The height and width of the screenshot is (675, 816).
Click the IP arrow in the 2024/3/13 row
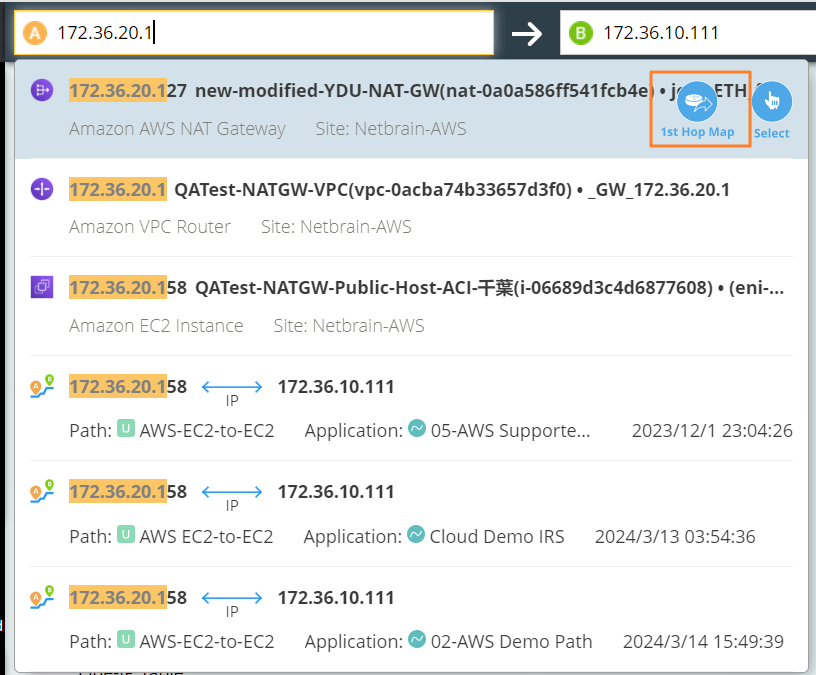232,492
